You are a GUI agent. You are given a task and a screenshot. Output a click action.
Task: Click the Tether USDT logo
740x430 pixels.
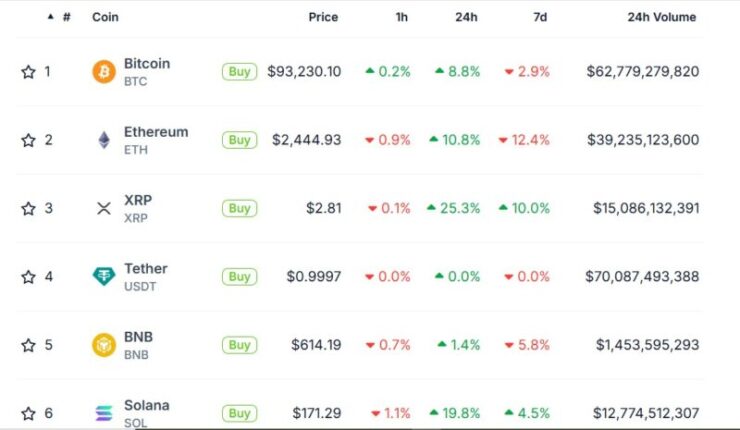104,276
